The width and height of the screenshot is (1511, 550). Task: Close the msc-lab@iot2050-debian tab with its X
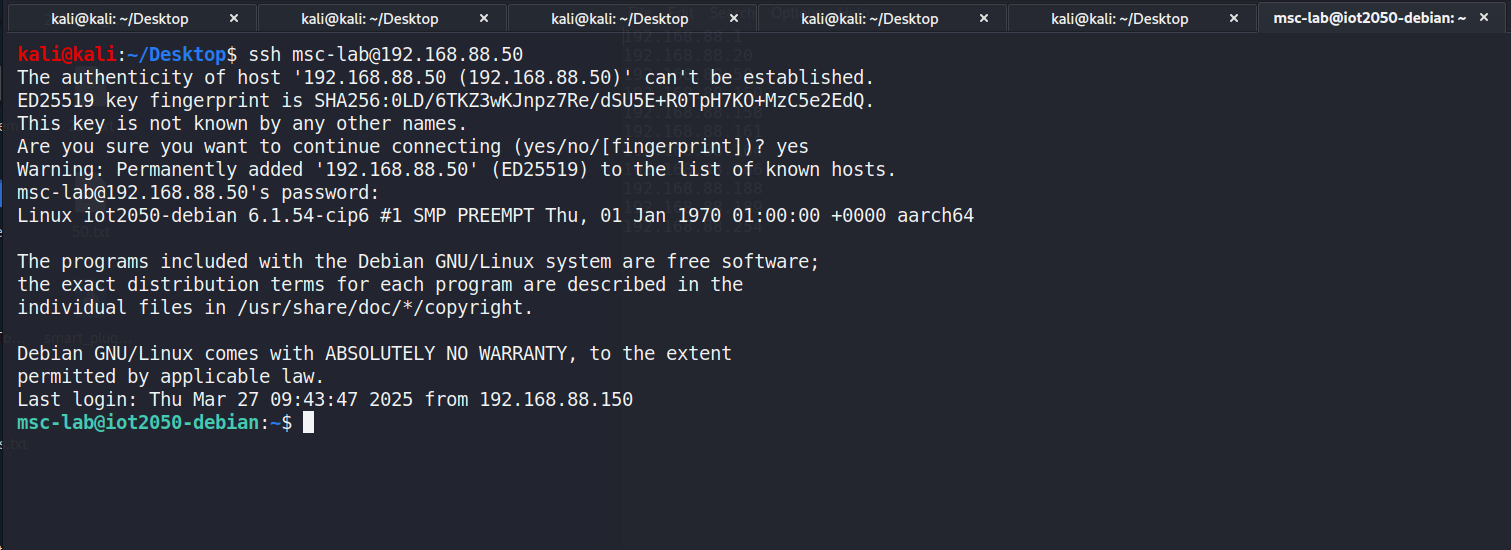click(x=1489, y=18)
